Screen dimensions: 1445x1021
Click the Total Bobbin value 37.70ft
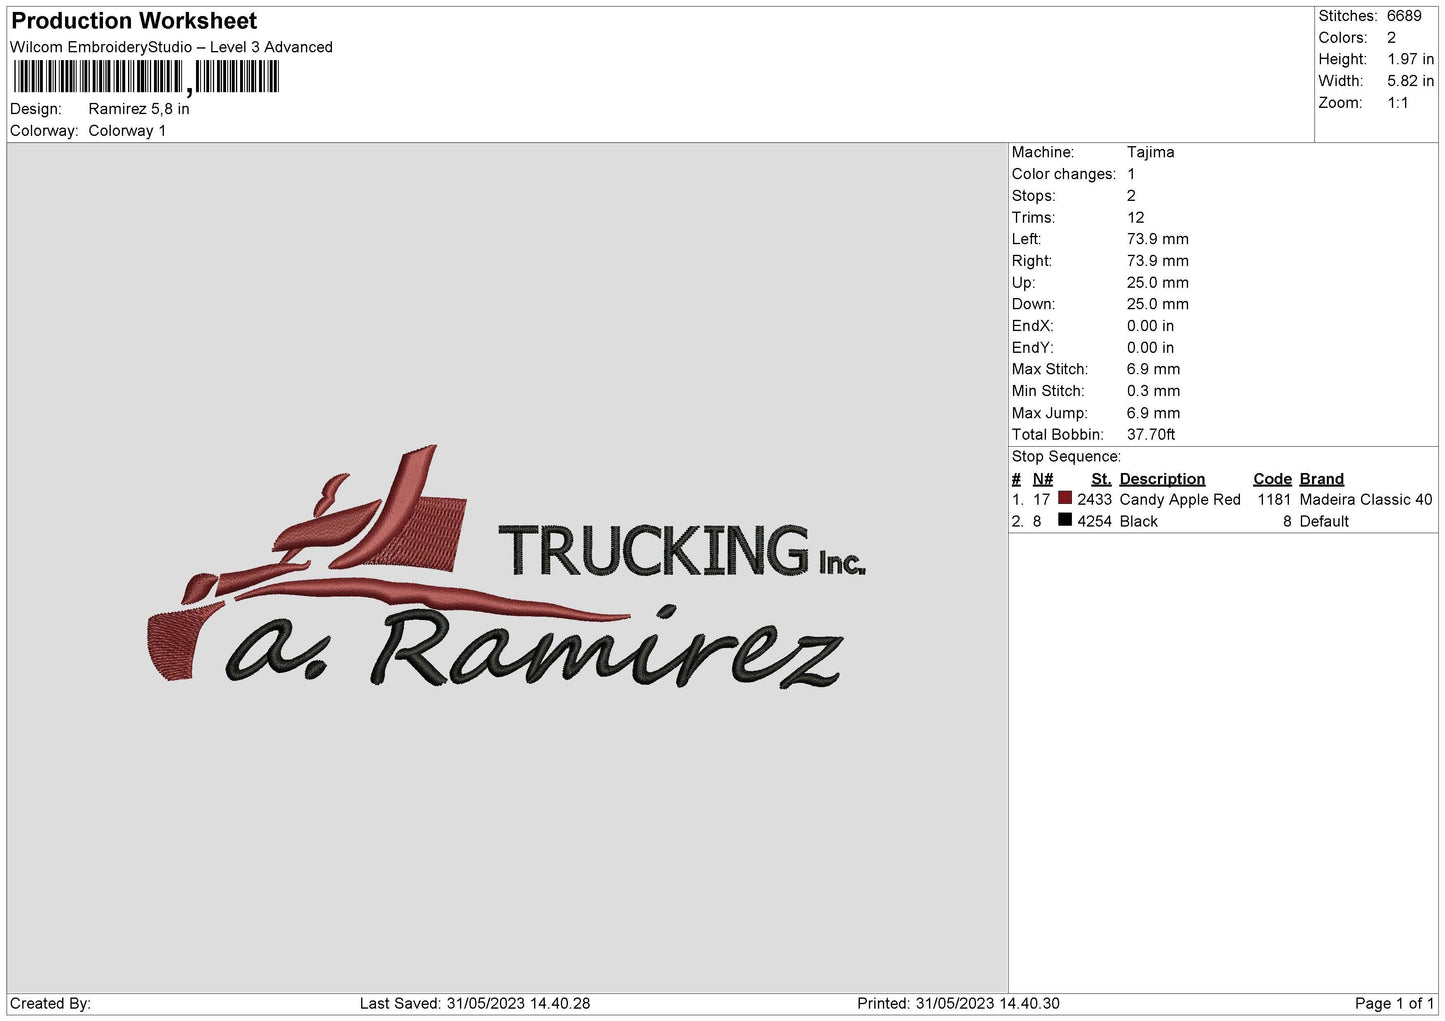1151,435
